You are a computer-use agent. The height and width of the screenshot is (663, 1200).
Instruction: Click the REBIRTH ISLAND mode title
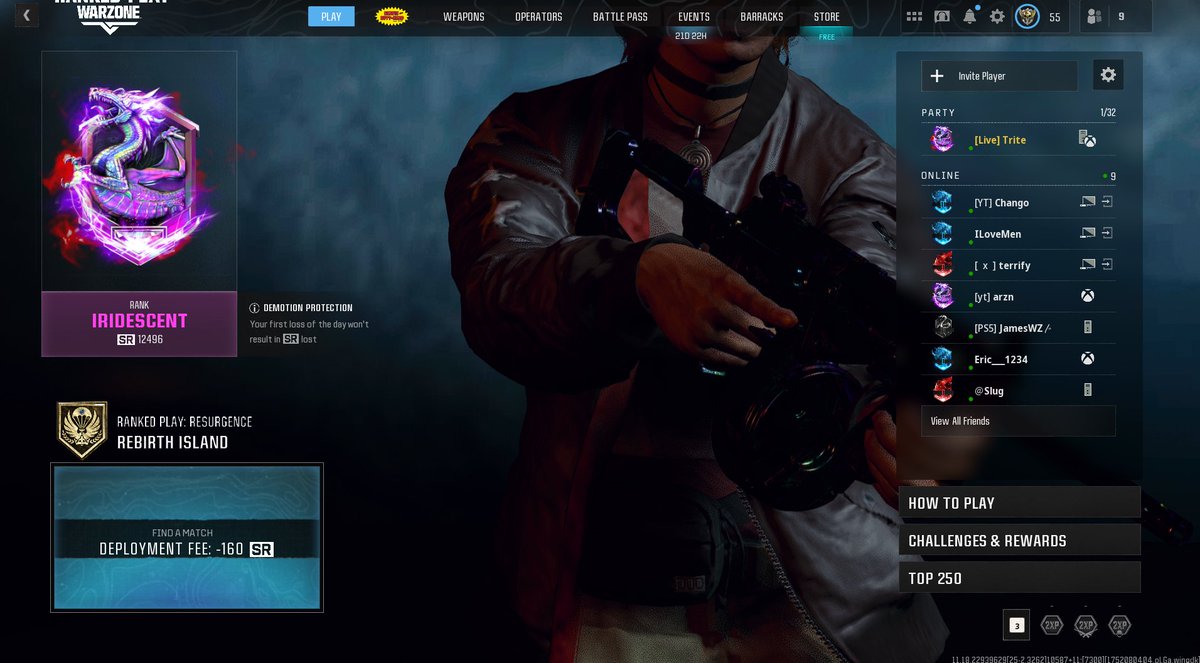(x=172, y=442)
